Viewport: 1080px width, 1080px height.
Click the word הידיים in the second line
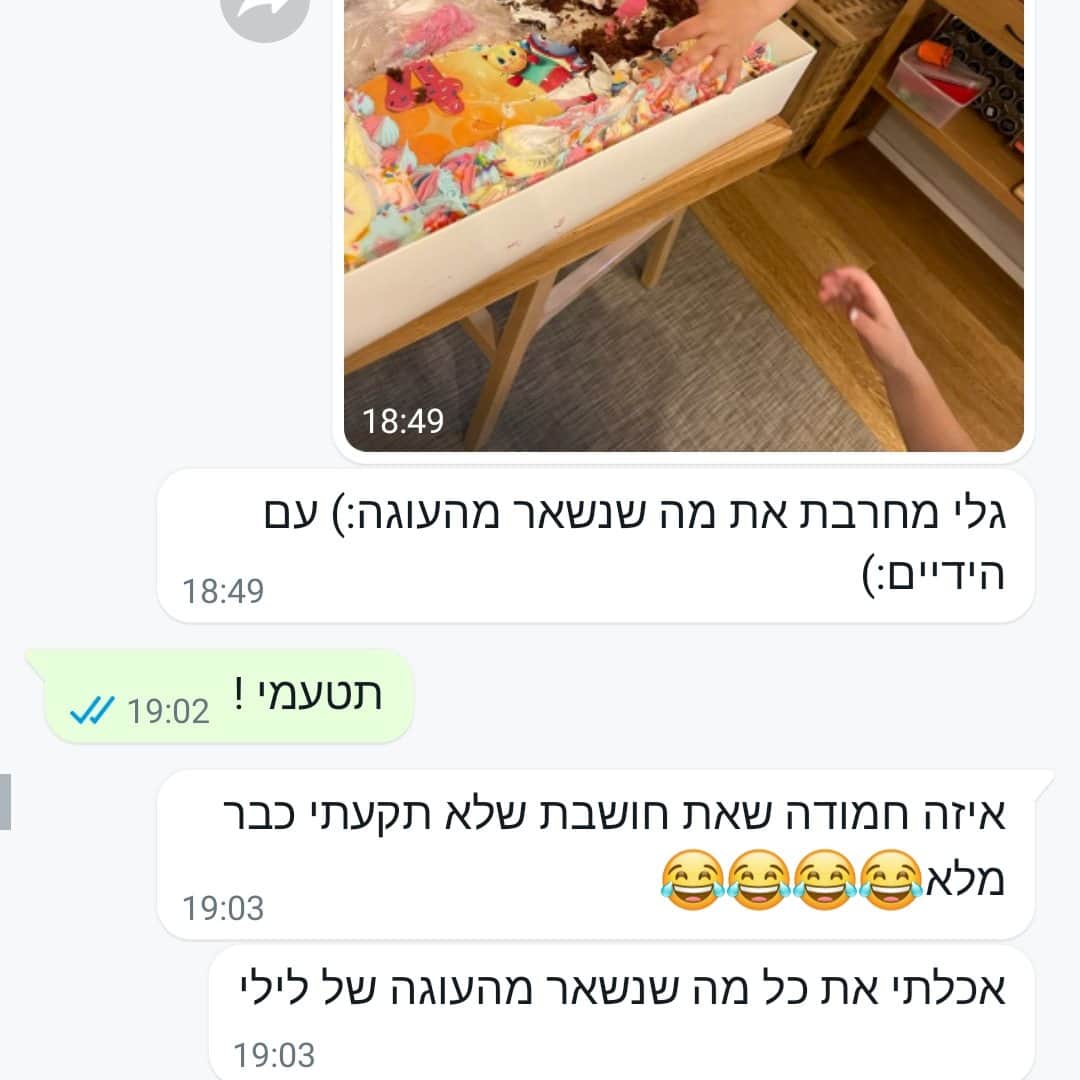click(946, 575)
